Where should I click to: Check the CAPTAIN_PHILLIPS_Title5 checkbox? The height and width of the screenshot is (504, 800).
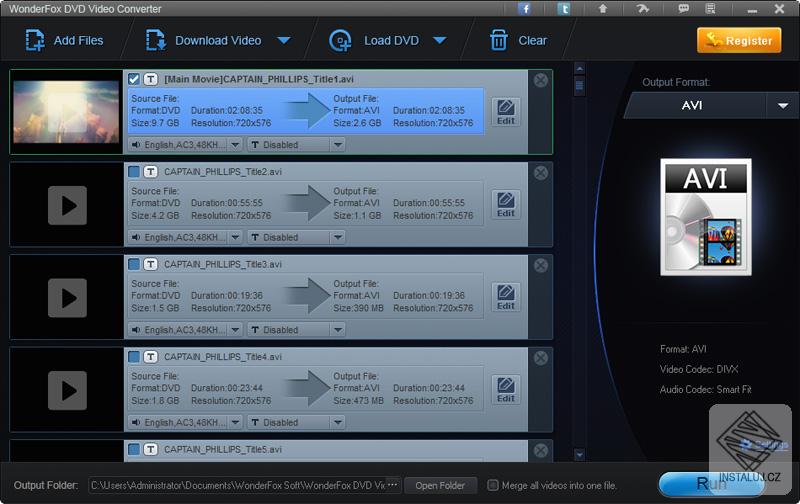pos(134,449)
